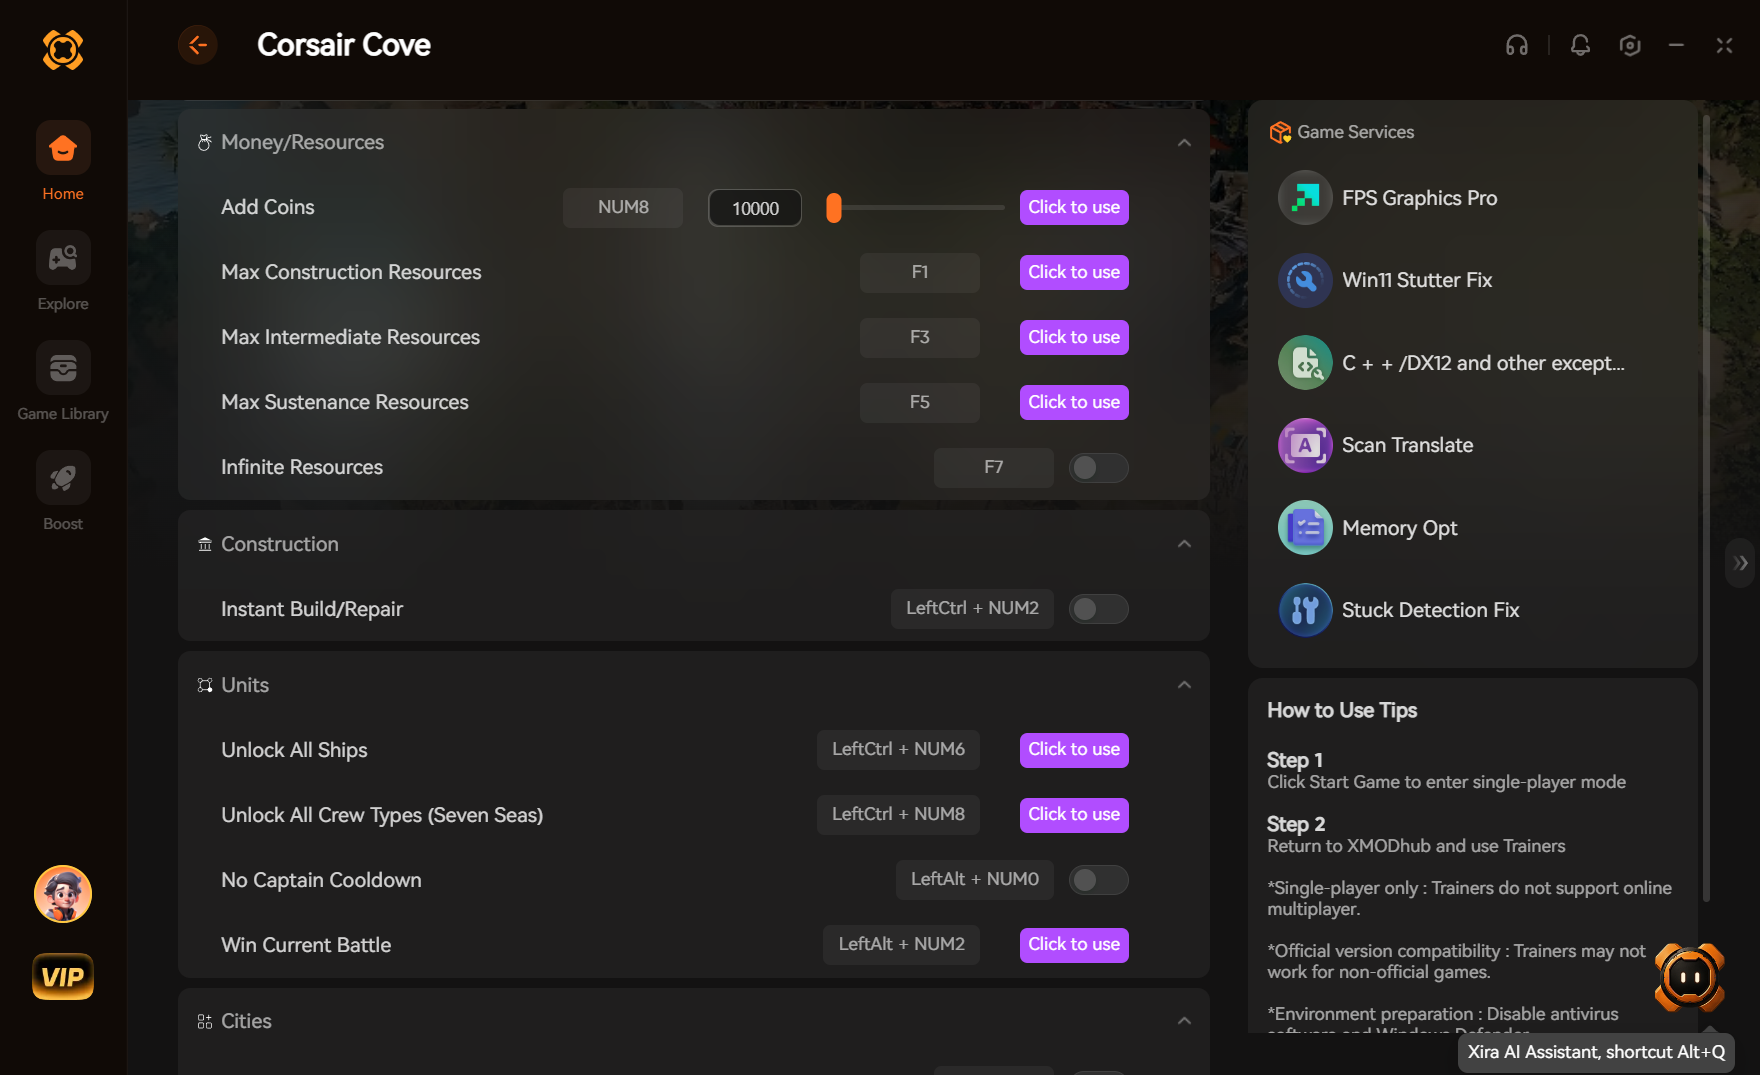
Task: Collapse the Cities section chevron
Action: pyautogui.click(x=1184, y=1021)
